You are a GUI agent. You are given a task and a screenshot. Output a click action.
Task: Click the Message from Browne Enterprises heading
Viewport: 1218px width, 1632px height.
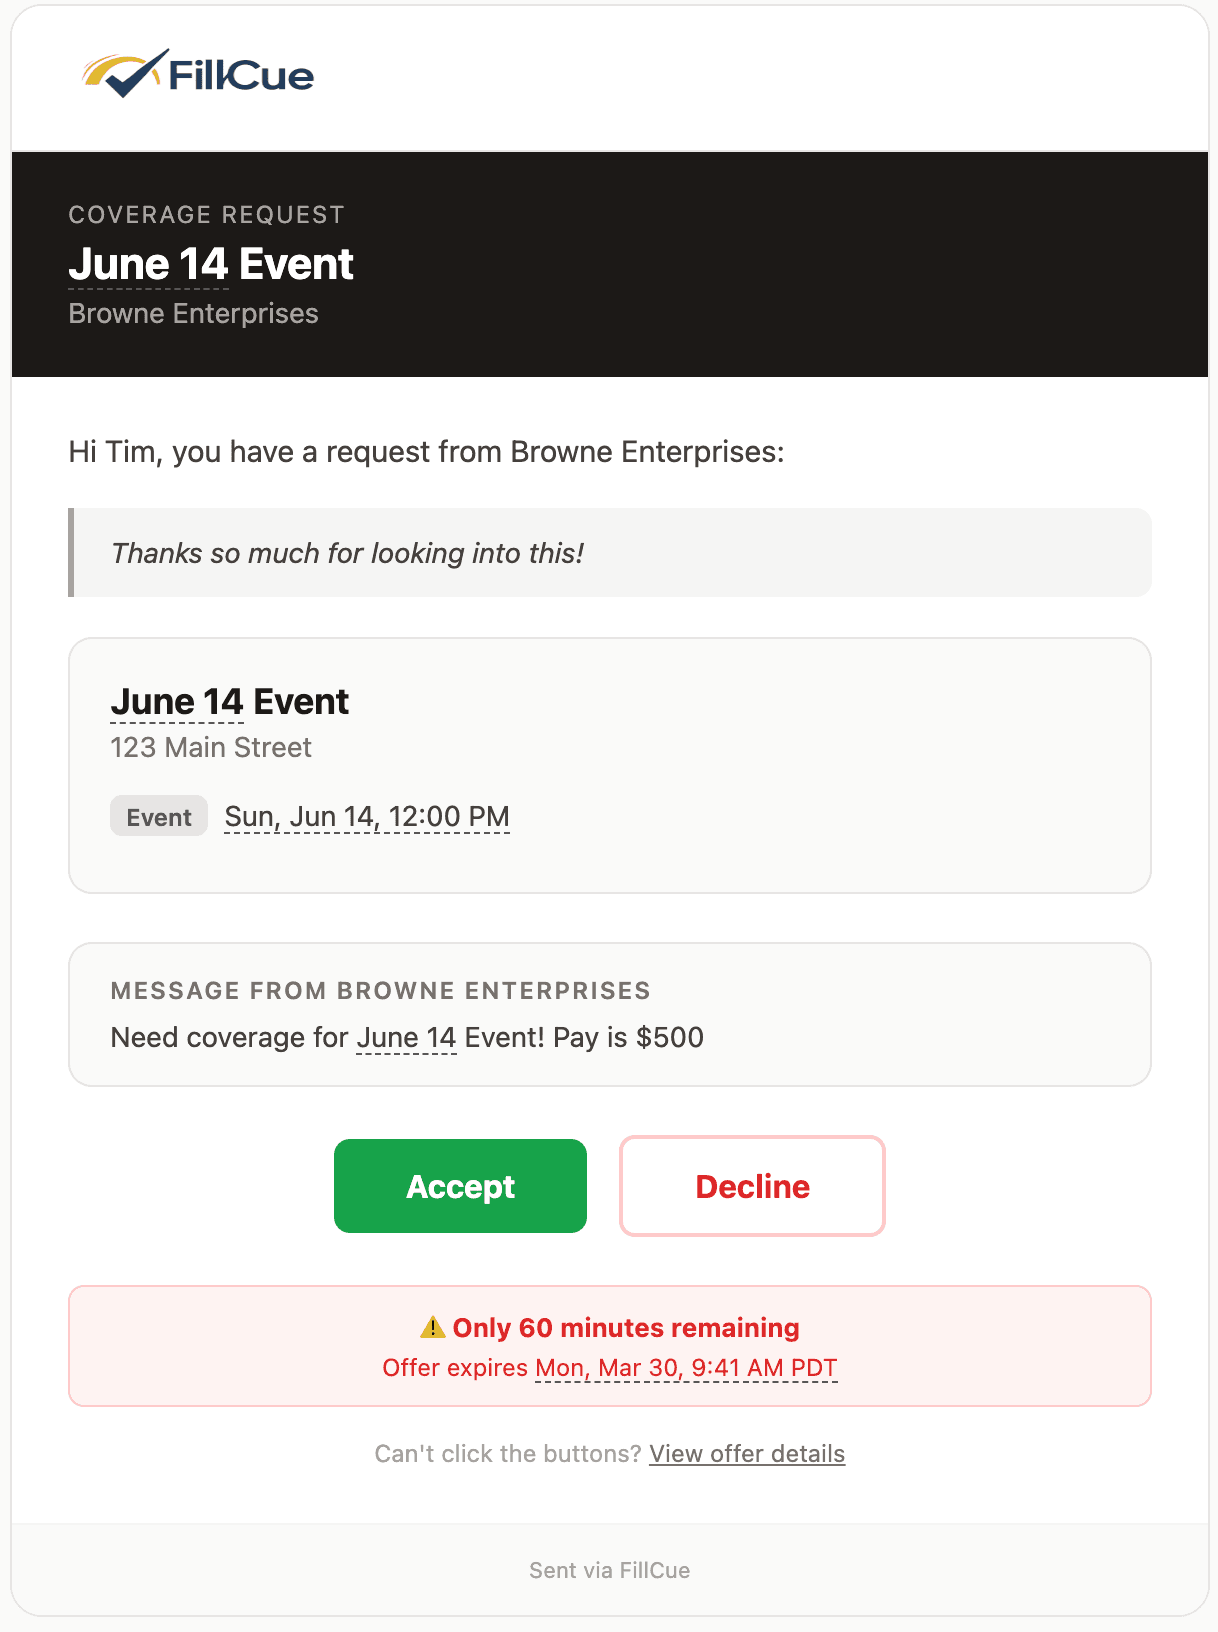point(380,991)
